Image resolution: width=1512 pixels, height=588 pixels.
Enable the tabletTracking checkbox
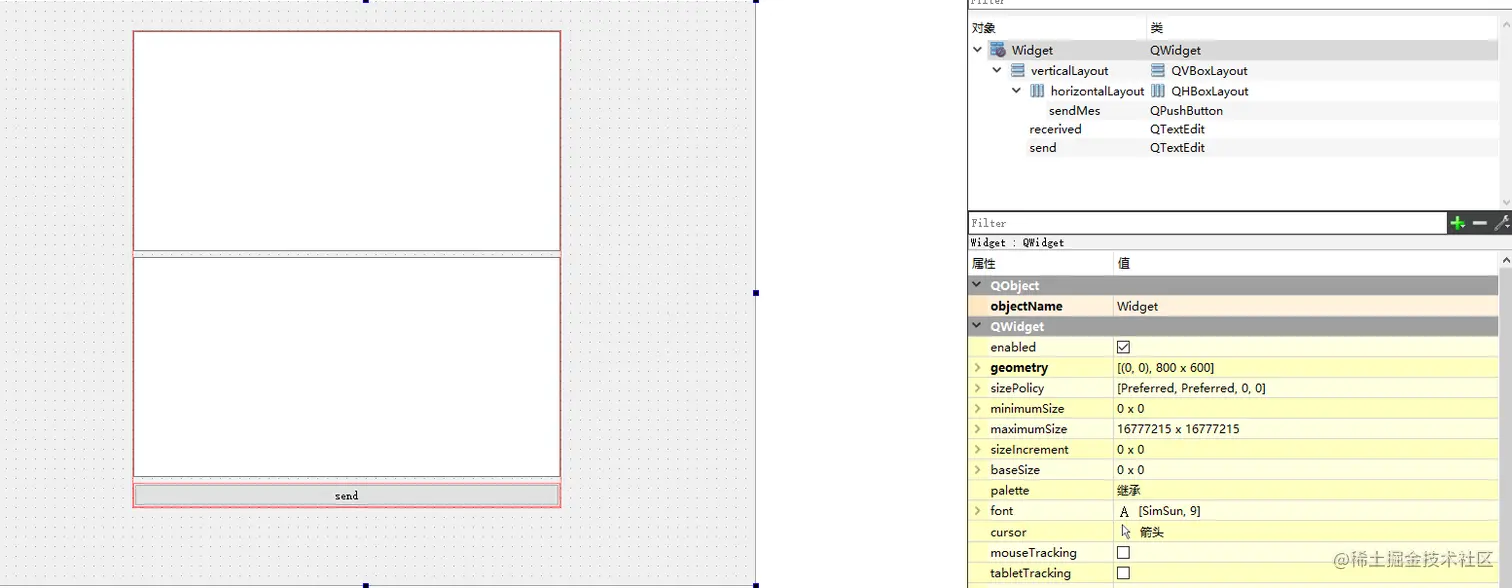click(x=1123, y=573)
